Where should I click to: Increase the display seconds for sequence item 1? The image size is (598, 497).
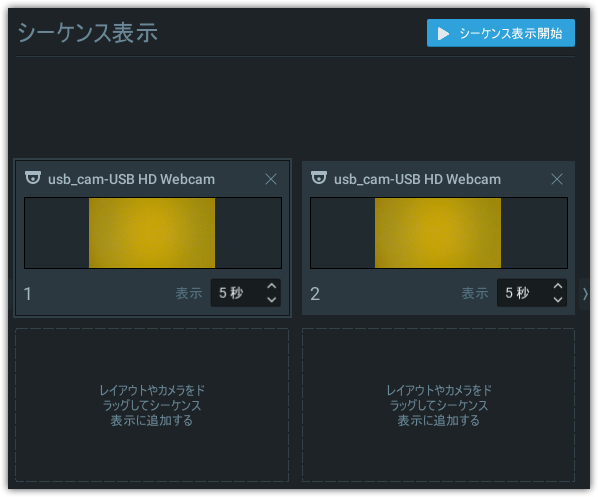click(272, 286)
